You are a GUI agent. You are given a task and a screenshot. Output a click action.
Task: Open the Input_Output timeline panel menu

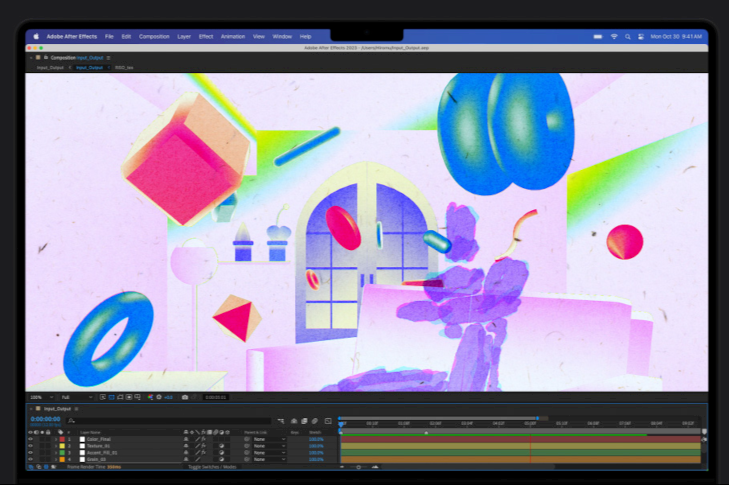point(76,409)
